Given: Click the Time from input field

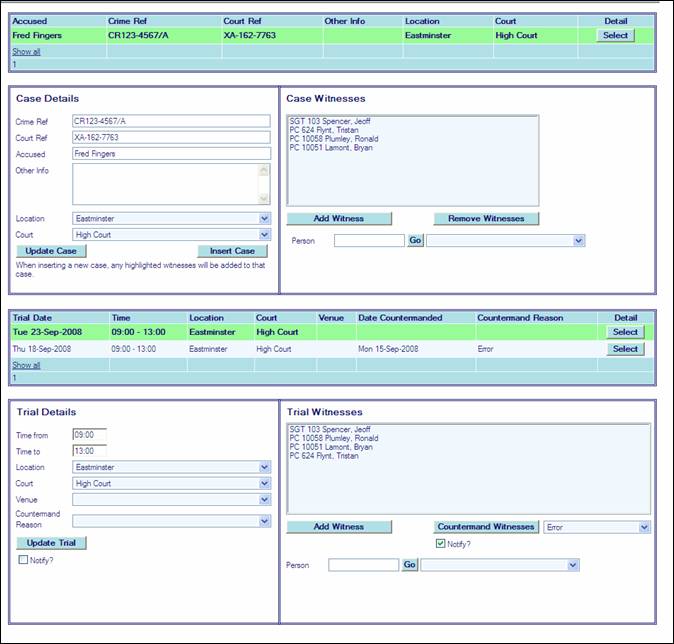Looking at the screenshot, I should click(x=89, y=435).
